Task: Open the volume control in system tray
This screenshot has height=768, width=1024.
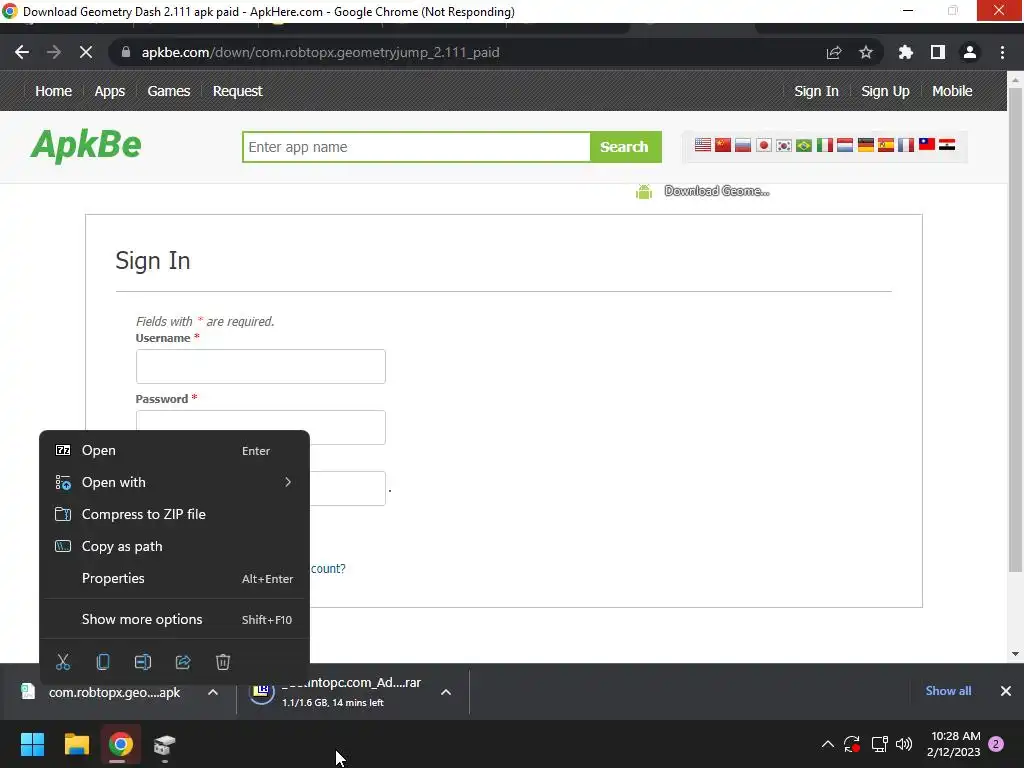Action: 904,744
